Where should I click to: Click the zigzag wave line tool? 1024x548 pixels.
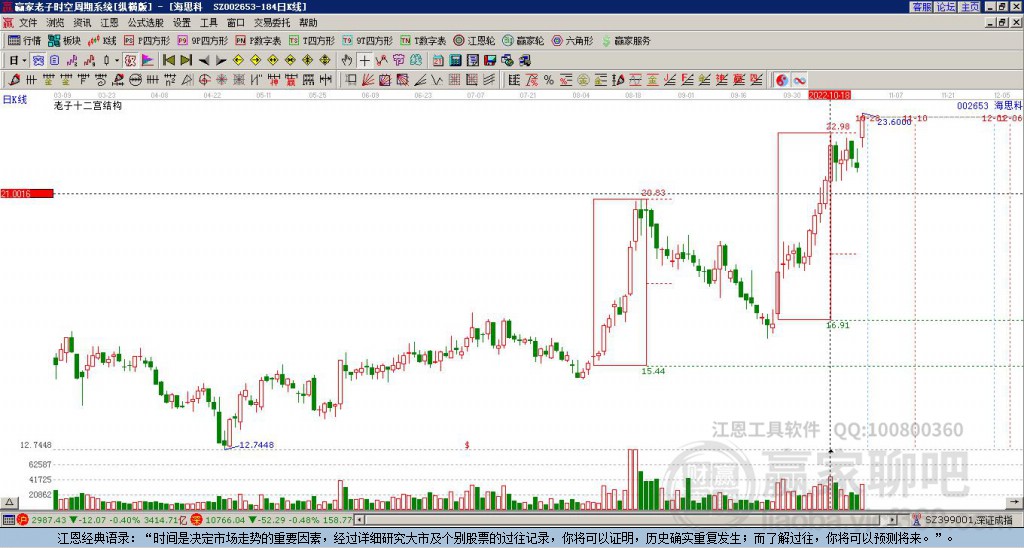pyautogui.click(x=437, y=80)
